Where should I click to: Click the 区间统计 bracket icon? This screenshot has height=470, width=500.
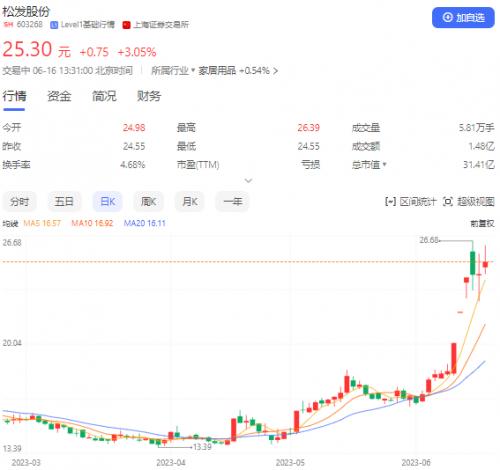390,201
